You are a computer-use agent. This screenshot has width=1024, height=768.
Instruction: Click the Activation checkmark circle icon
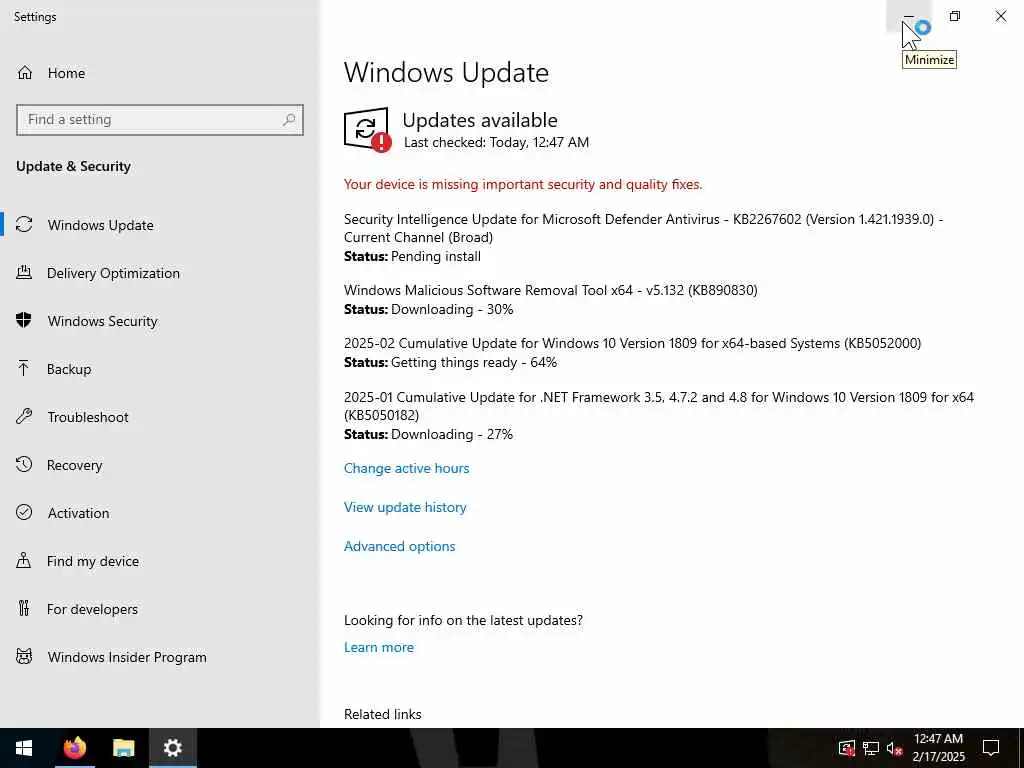point(24,513)
